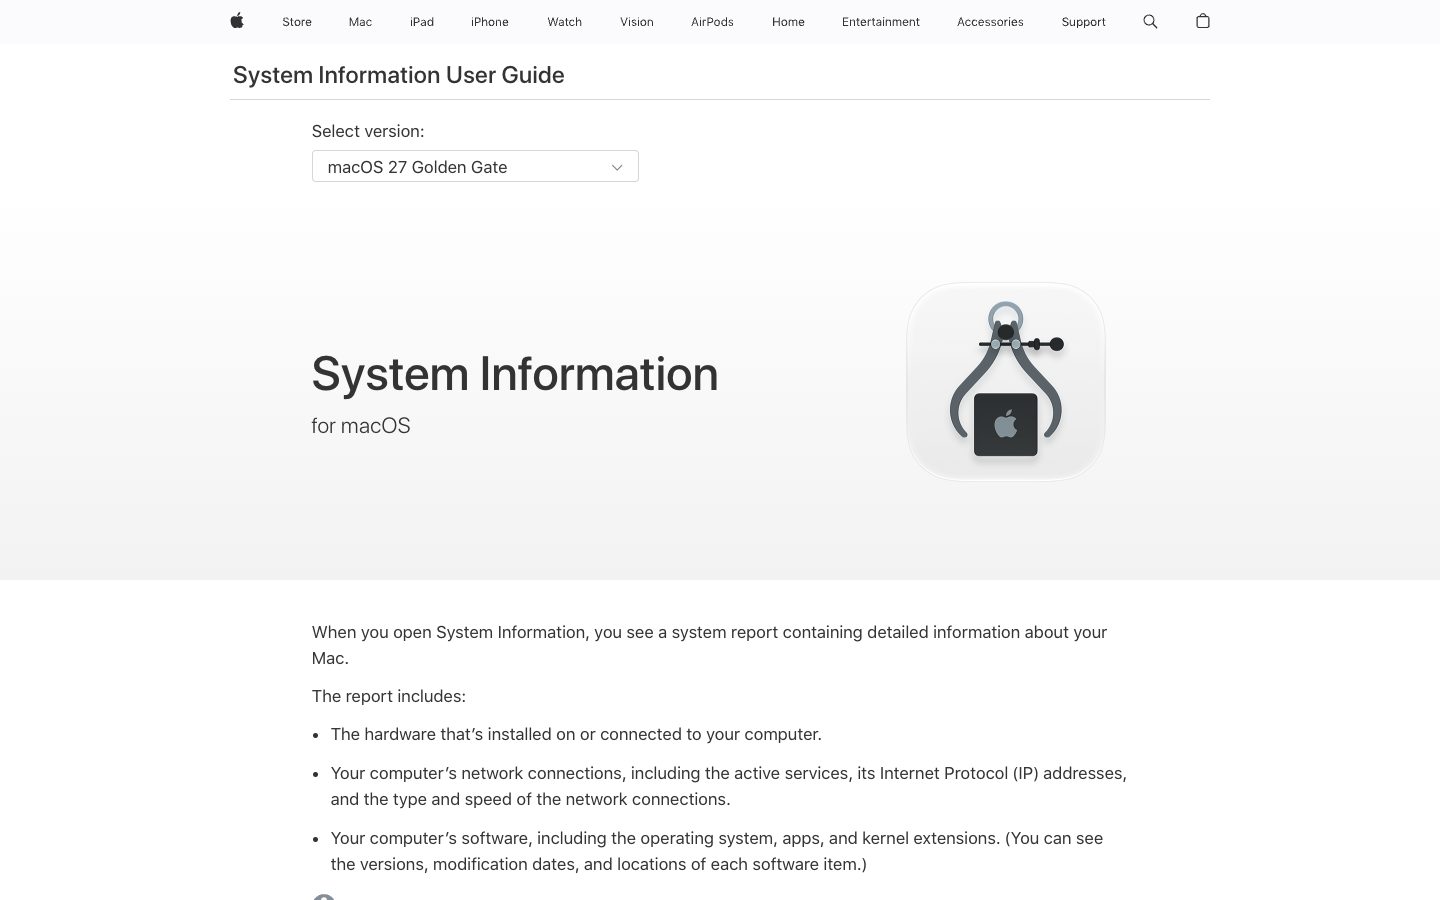The image size is (1440, 900).
Task: Open the shopping bag icon
Action: [1203, 21]
